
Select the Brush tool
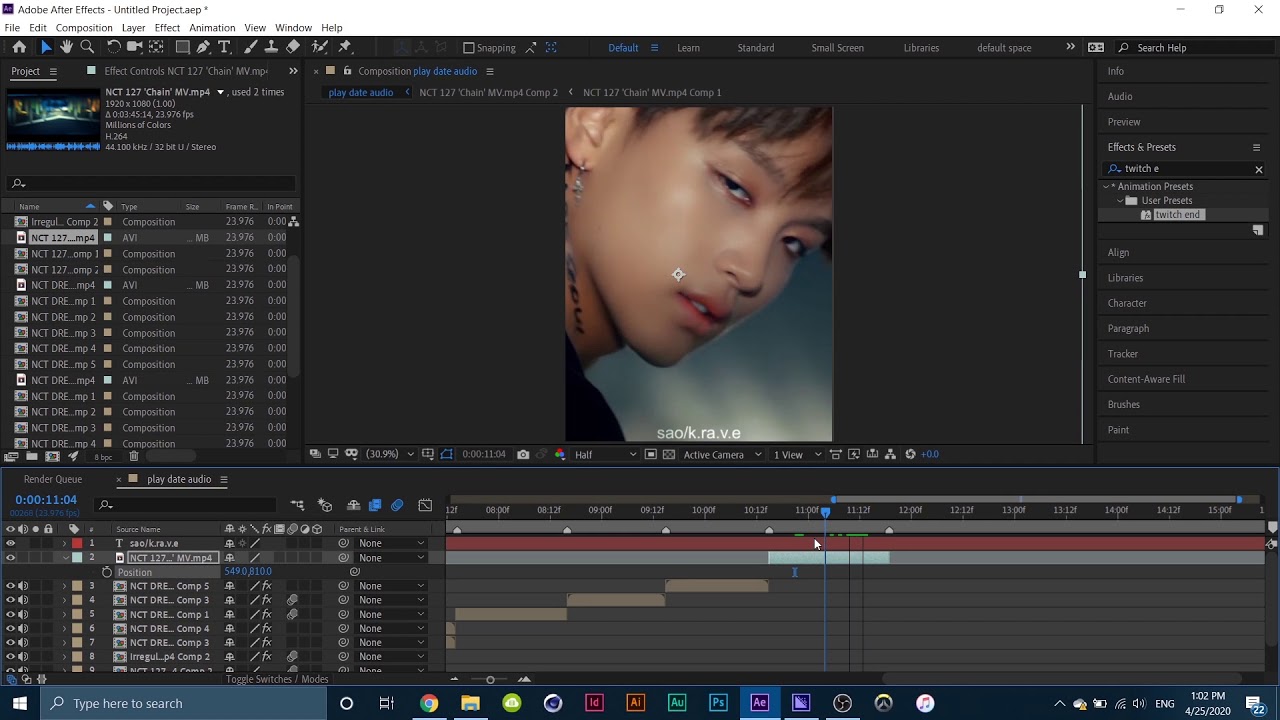(x=250, y=47)
